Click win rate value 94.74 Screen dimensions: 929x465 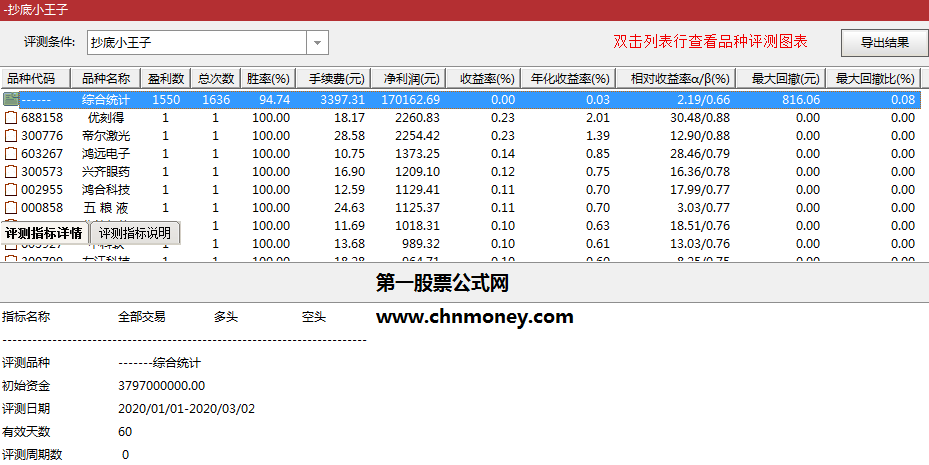click(x=274, y=100)
